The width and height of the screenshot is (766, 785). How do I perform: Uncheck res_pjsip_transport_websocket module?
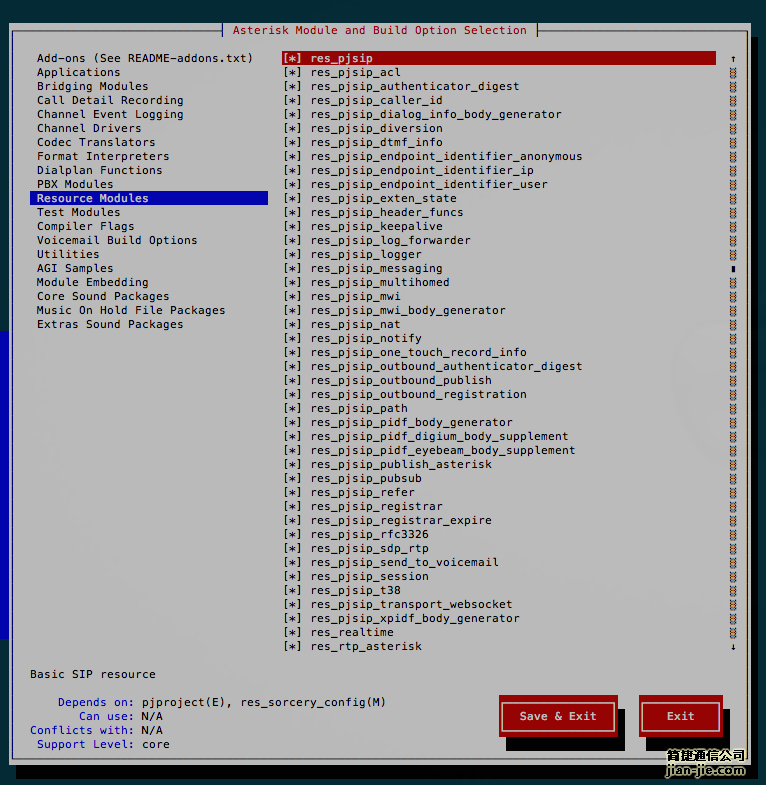293,604
